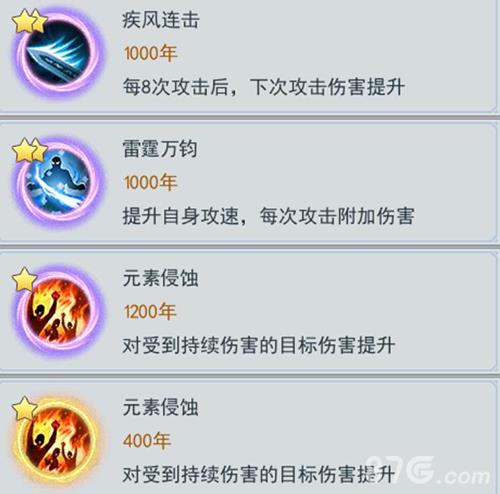Click the 疾风连击 sword skill icon
Screen dimensions: 500x494
57,54
